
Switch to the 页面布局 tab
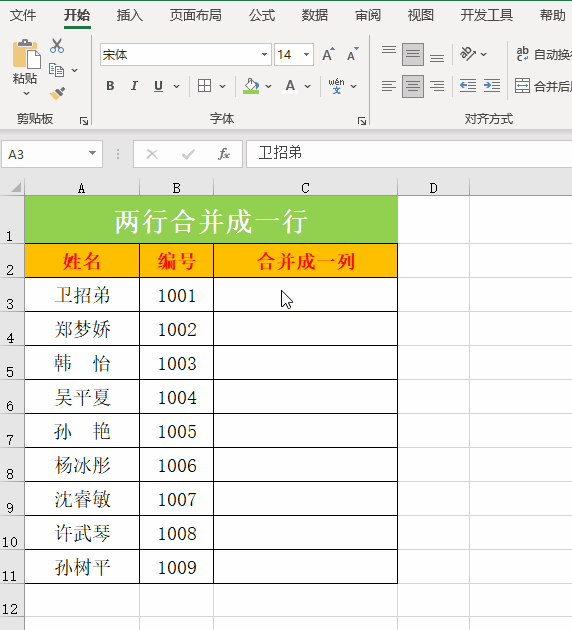(195, 15)
